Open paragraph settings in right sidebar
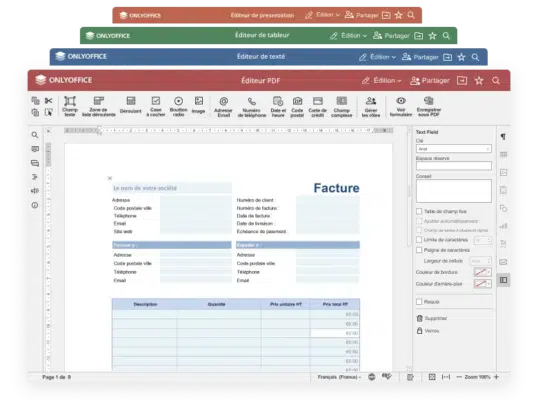 tap(503, 137)
